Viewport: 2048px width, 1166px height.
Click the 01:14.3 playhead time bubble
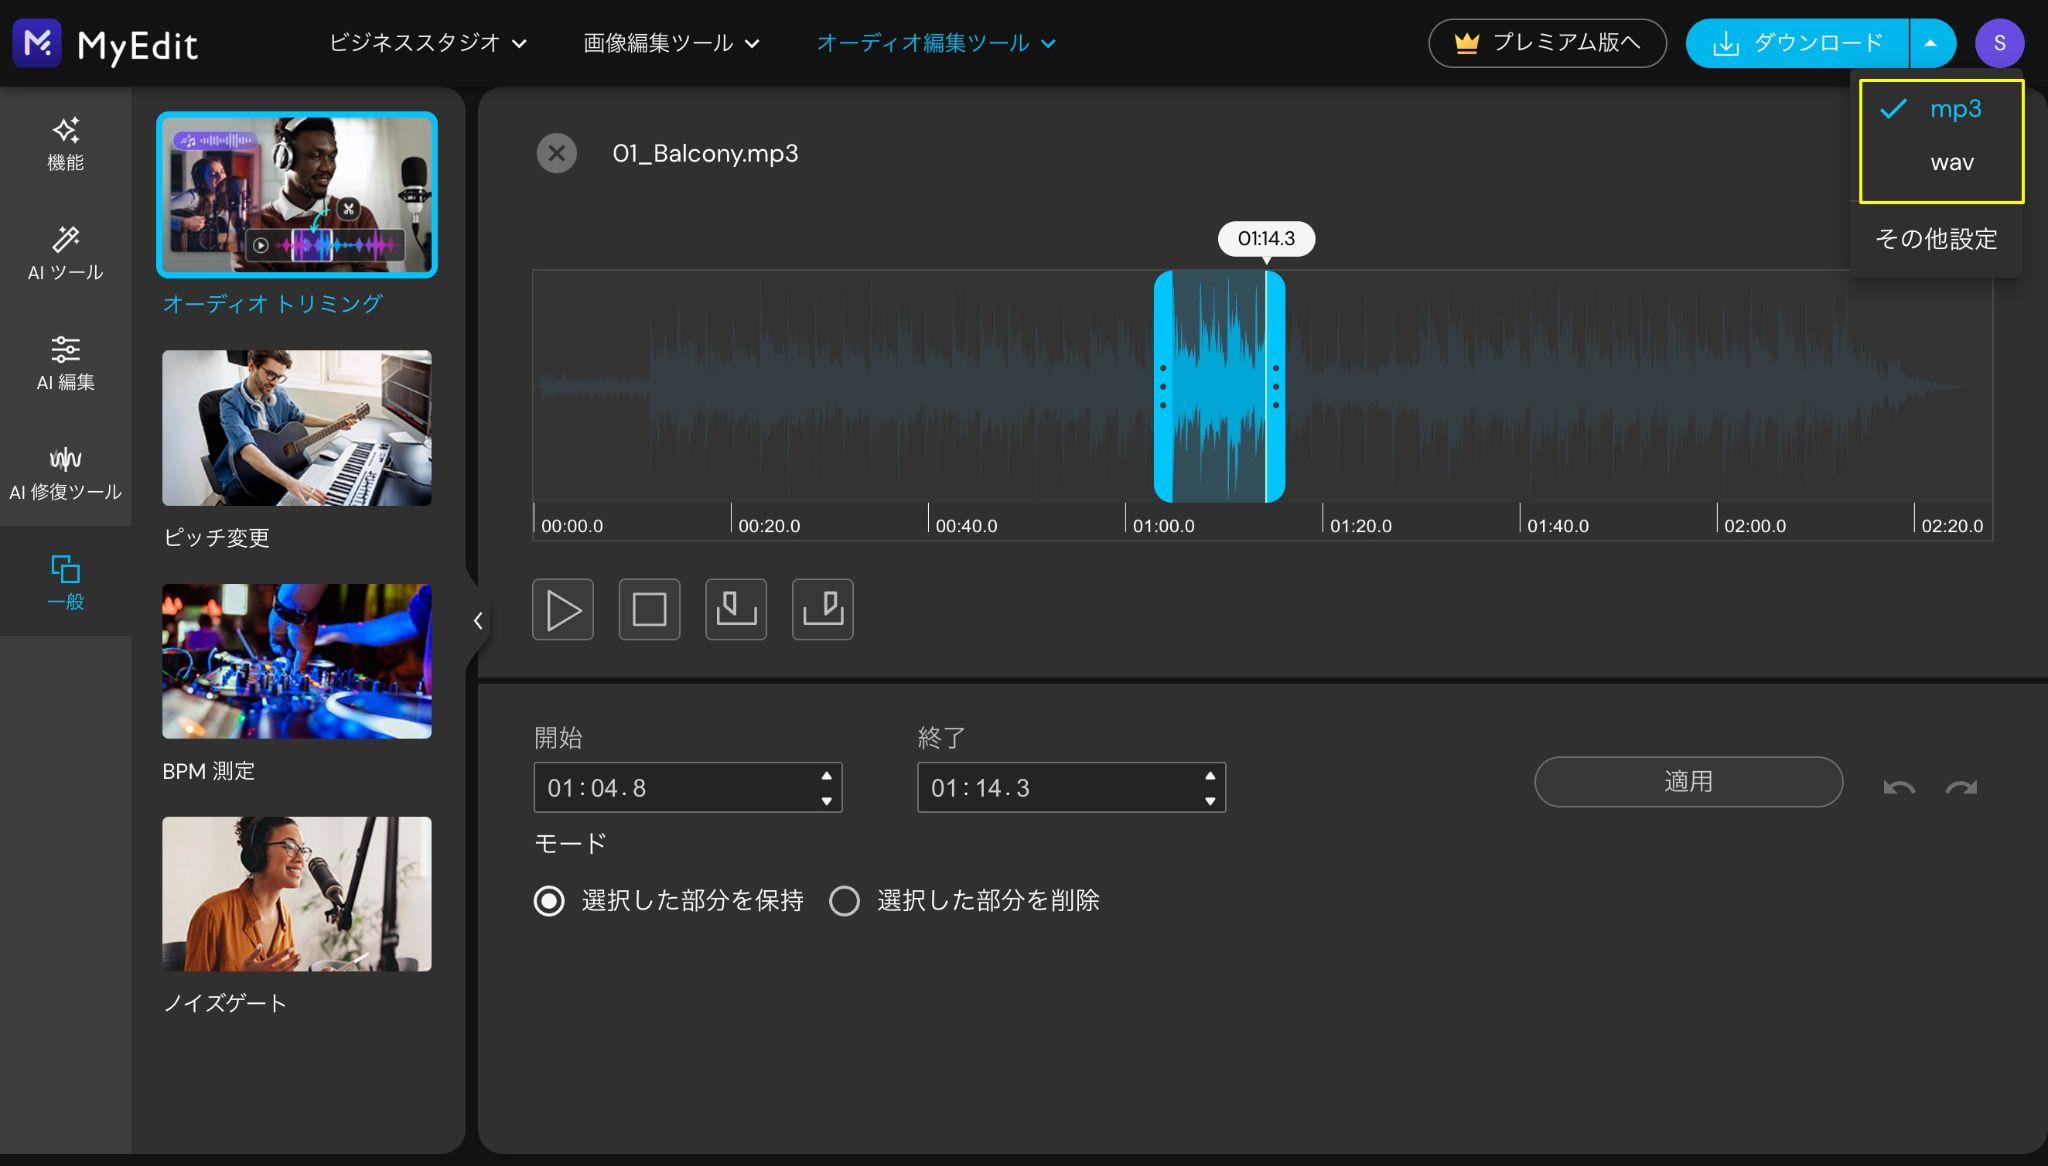(1266, 239)
